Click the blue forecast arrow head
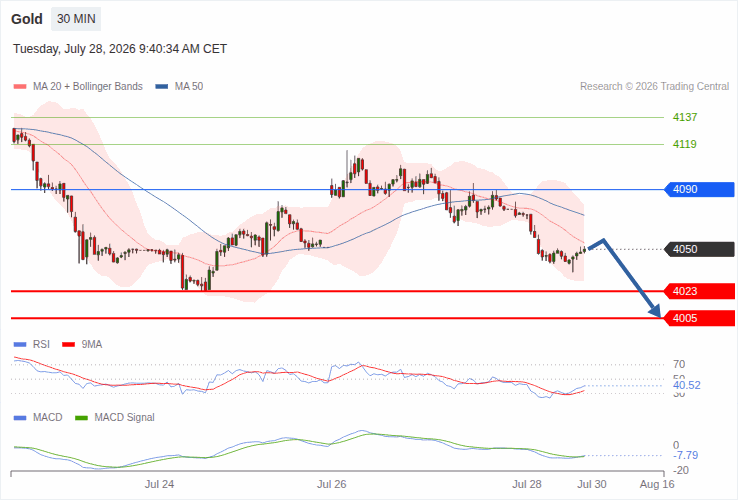Screen dimensions: 738x500 click(655, 310)
